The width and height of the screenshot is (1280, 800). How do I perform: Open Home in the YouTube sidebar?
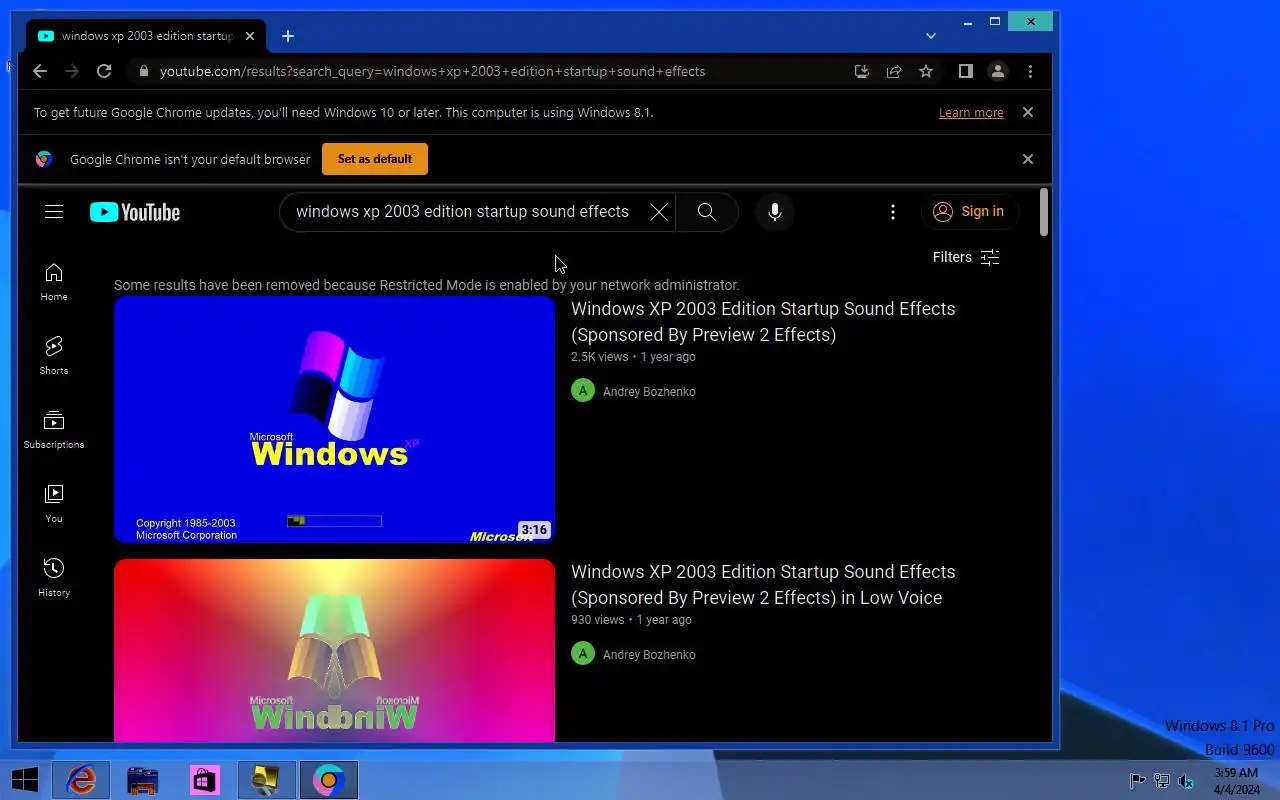tap(54, 282)
